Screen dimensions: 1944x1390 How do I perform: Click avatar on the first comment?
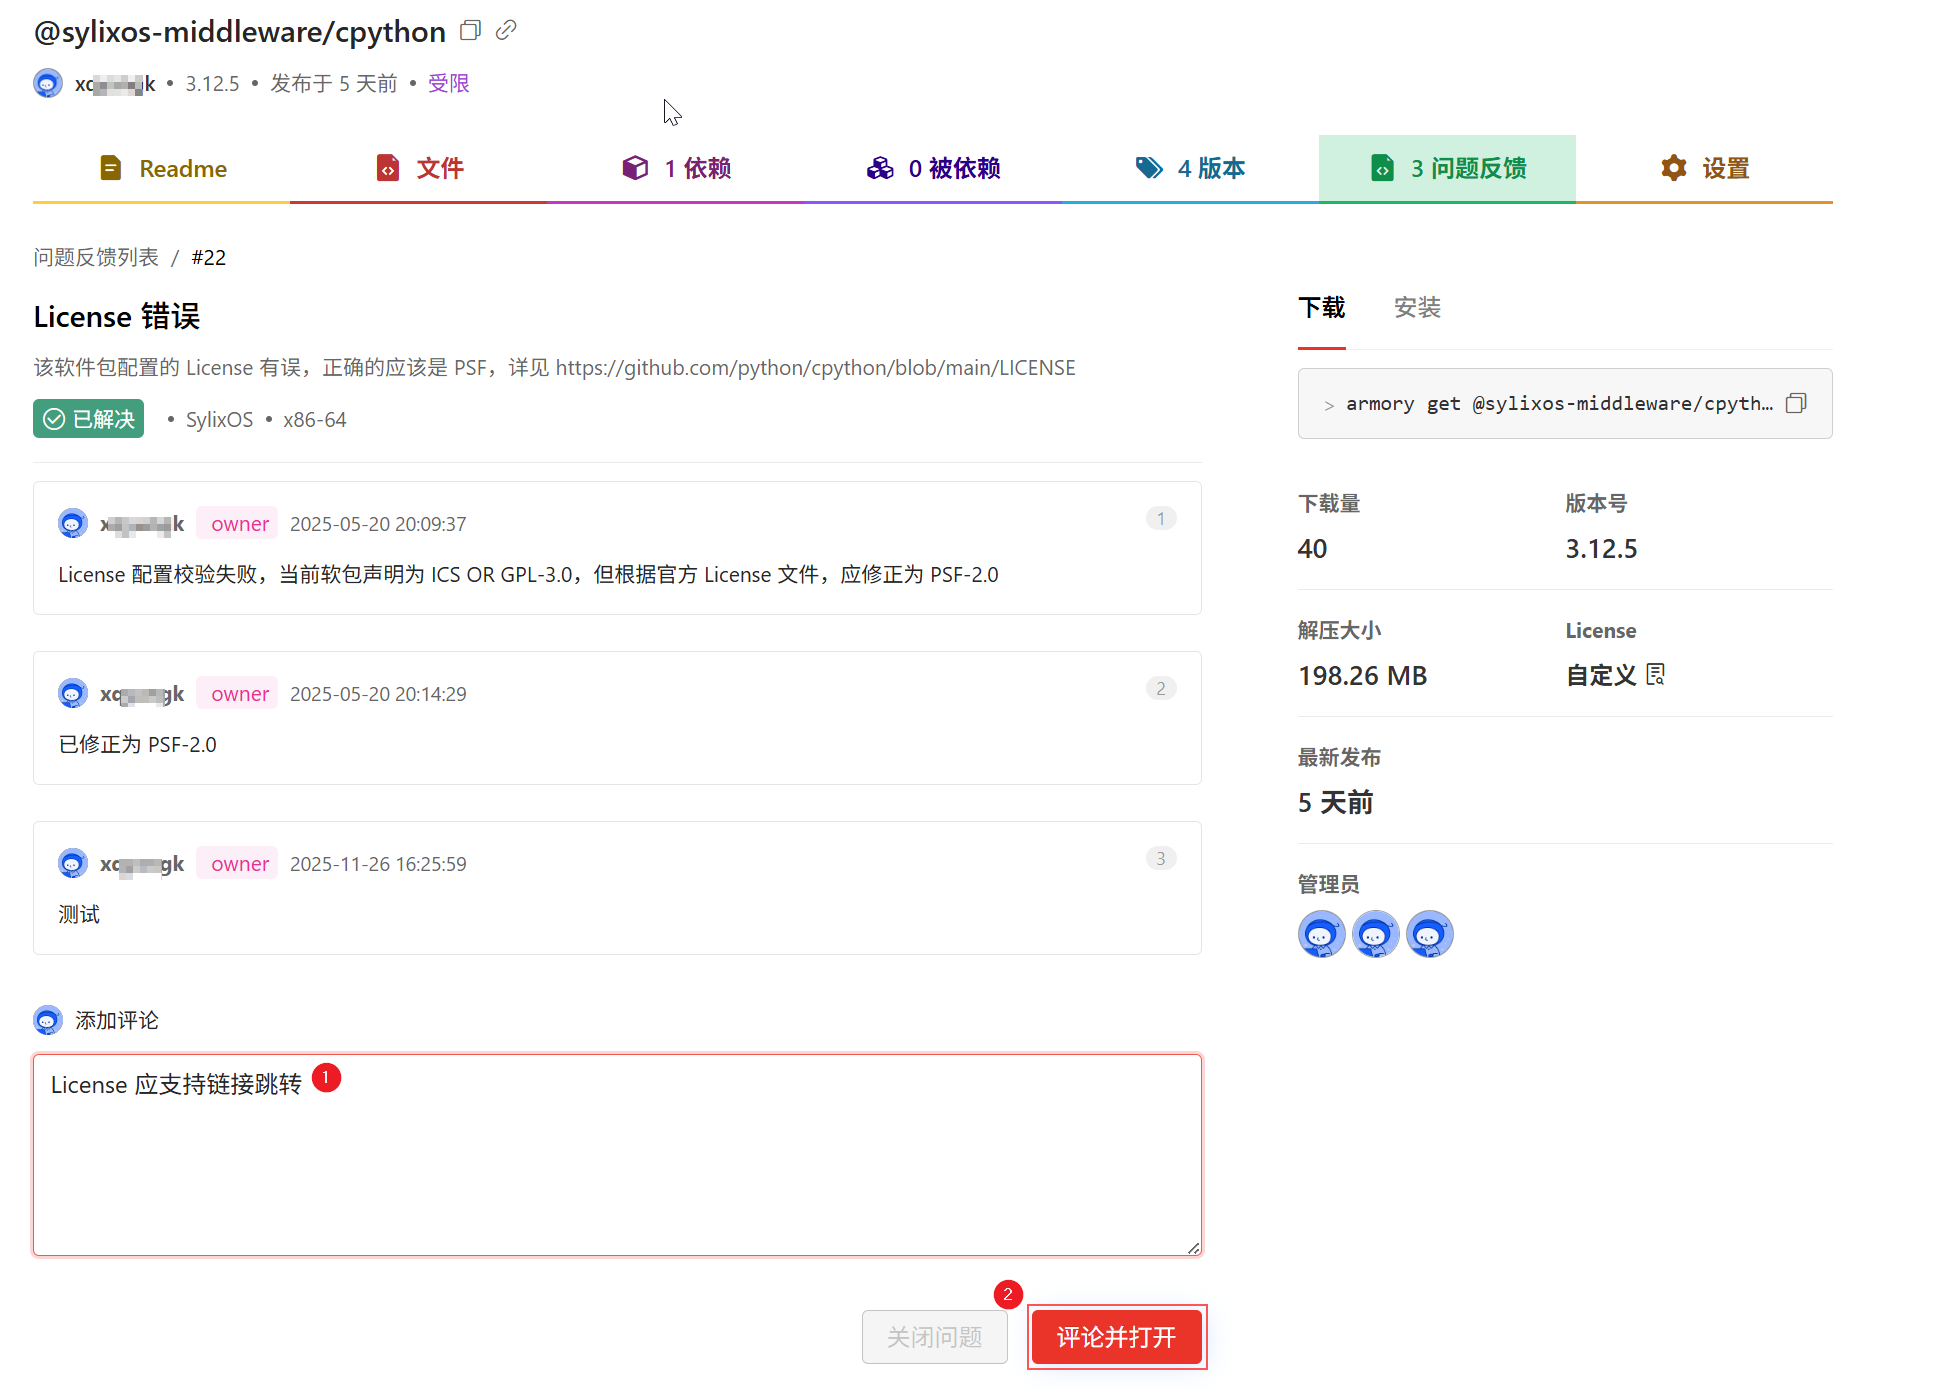[73, 523]
